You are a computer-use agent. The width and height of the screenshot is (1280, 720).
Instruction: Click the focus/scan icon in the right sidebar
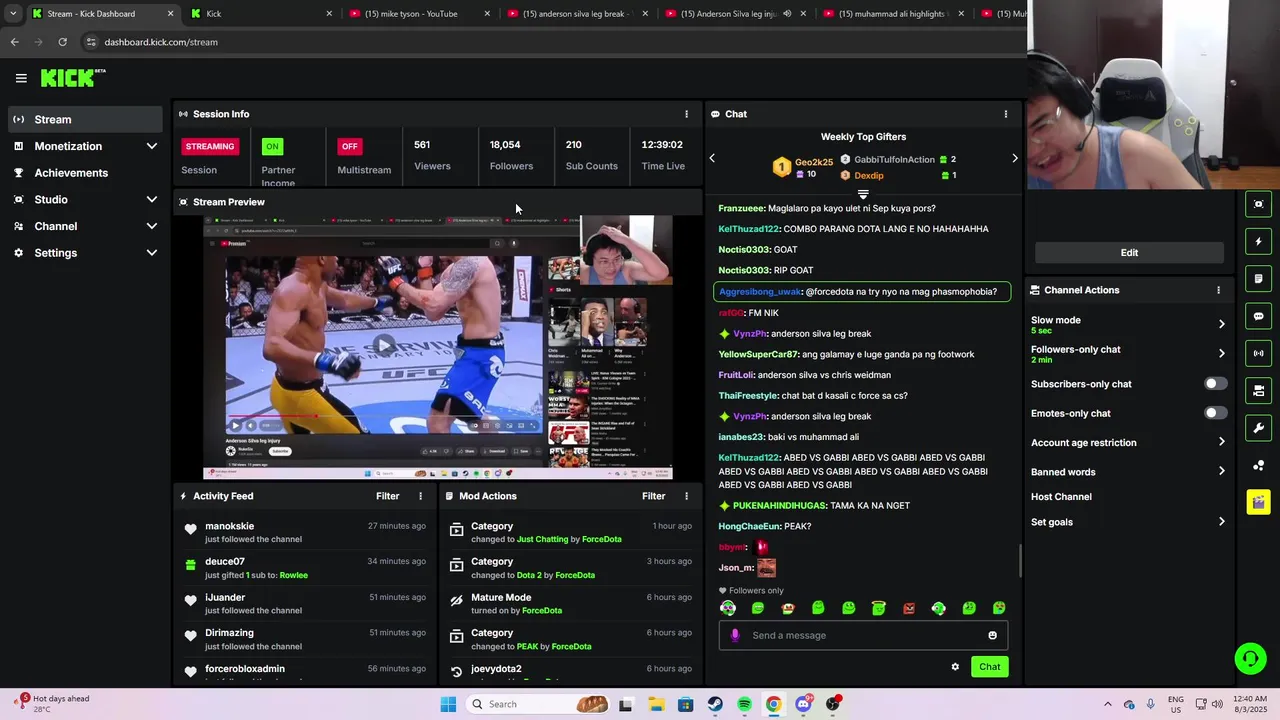pyautogui.click(x=1259, y=204)
